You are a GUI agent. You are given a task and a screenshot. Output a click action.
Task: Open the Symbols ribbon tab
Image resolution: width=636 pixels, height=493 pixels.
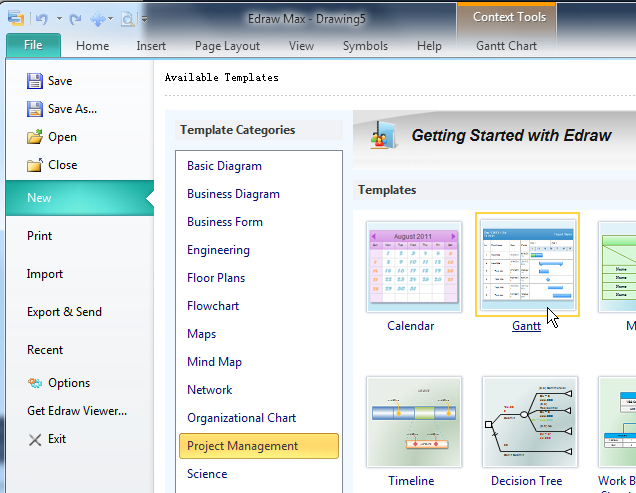[x=365, y=46]
